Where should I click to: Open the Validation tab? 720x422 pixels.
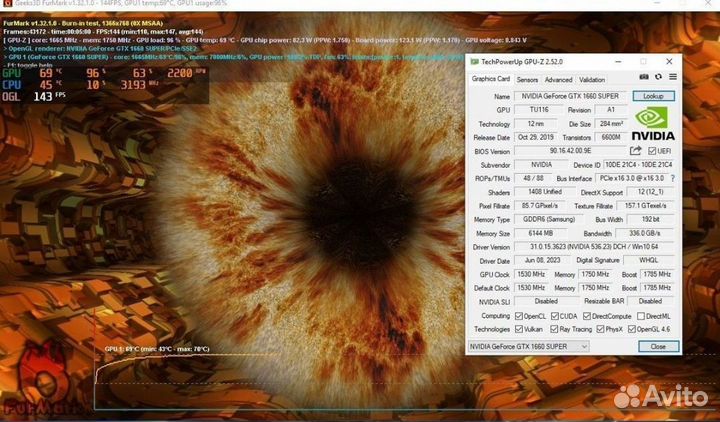click(592, 79)
